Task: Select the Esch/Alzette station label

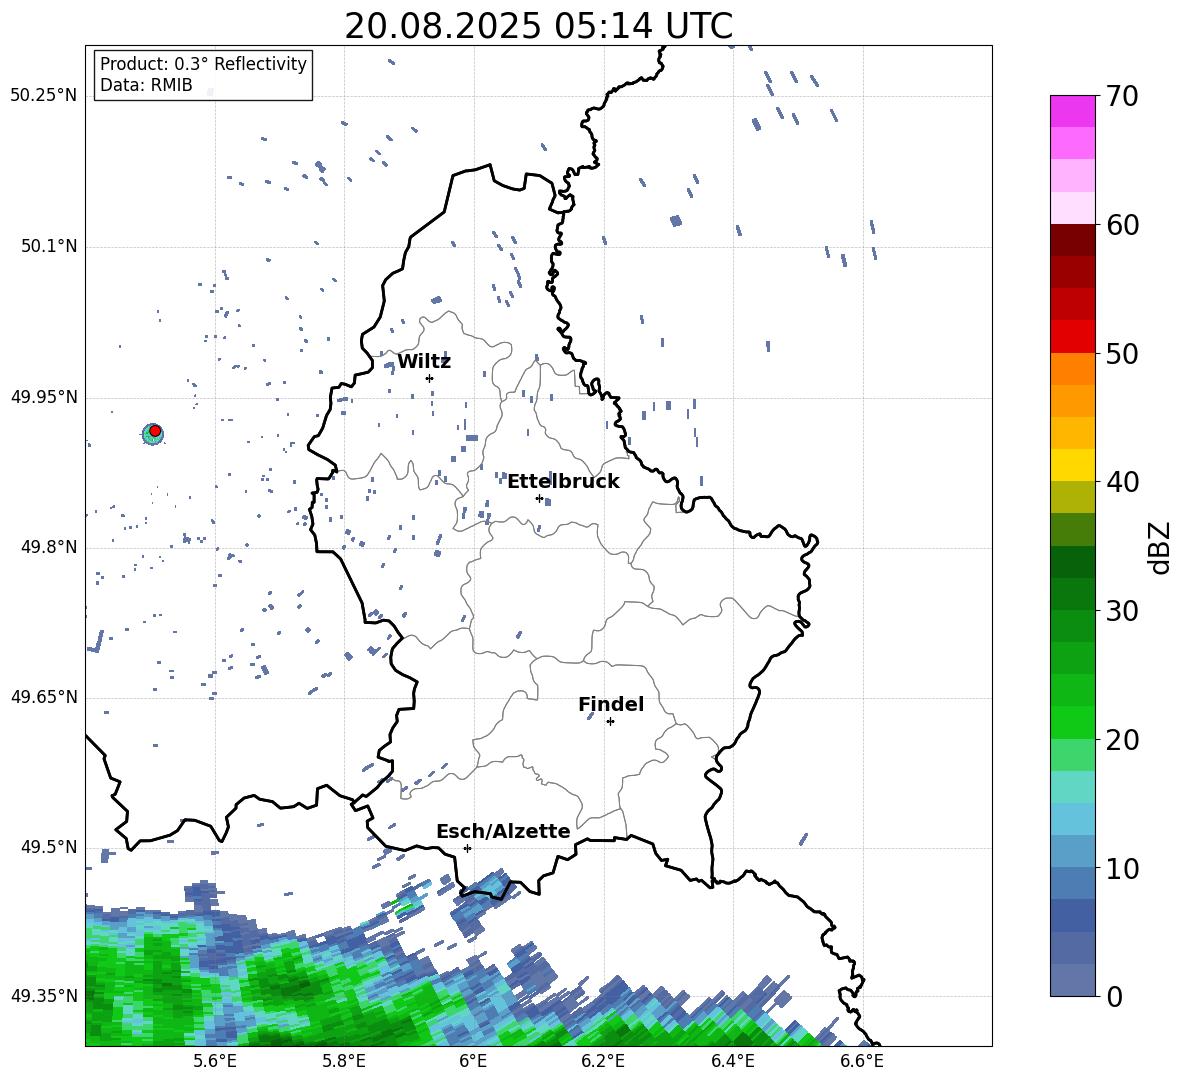Action: tap(503, 832)
